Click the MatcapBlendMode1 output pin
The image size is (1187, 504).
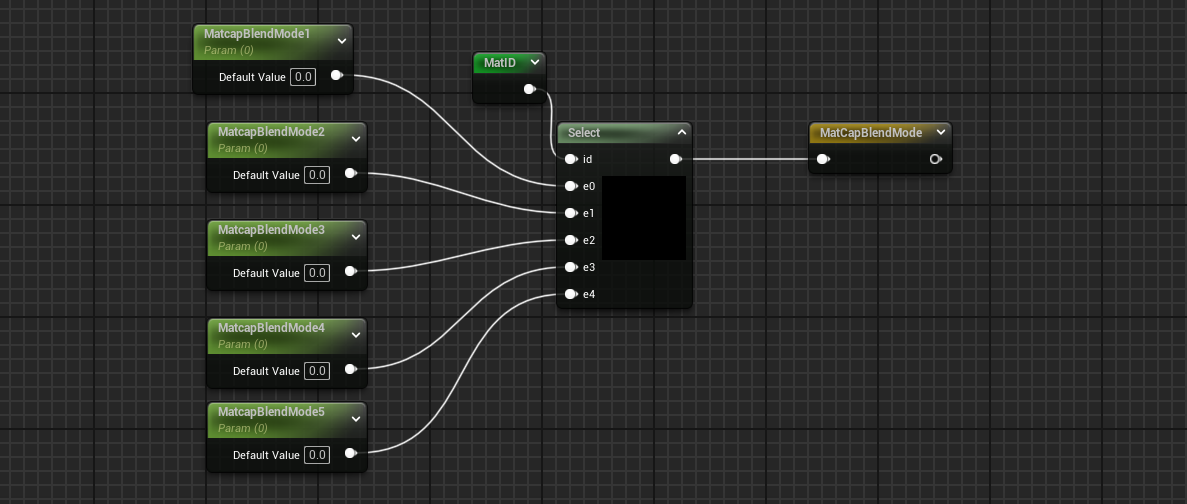click(336, 76)
